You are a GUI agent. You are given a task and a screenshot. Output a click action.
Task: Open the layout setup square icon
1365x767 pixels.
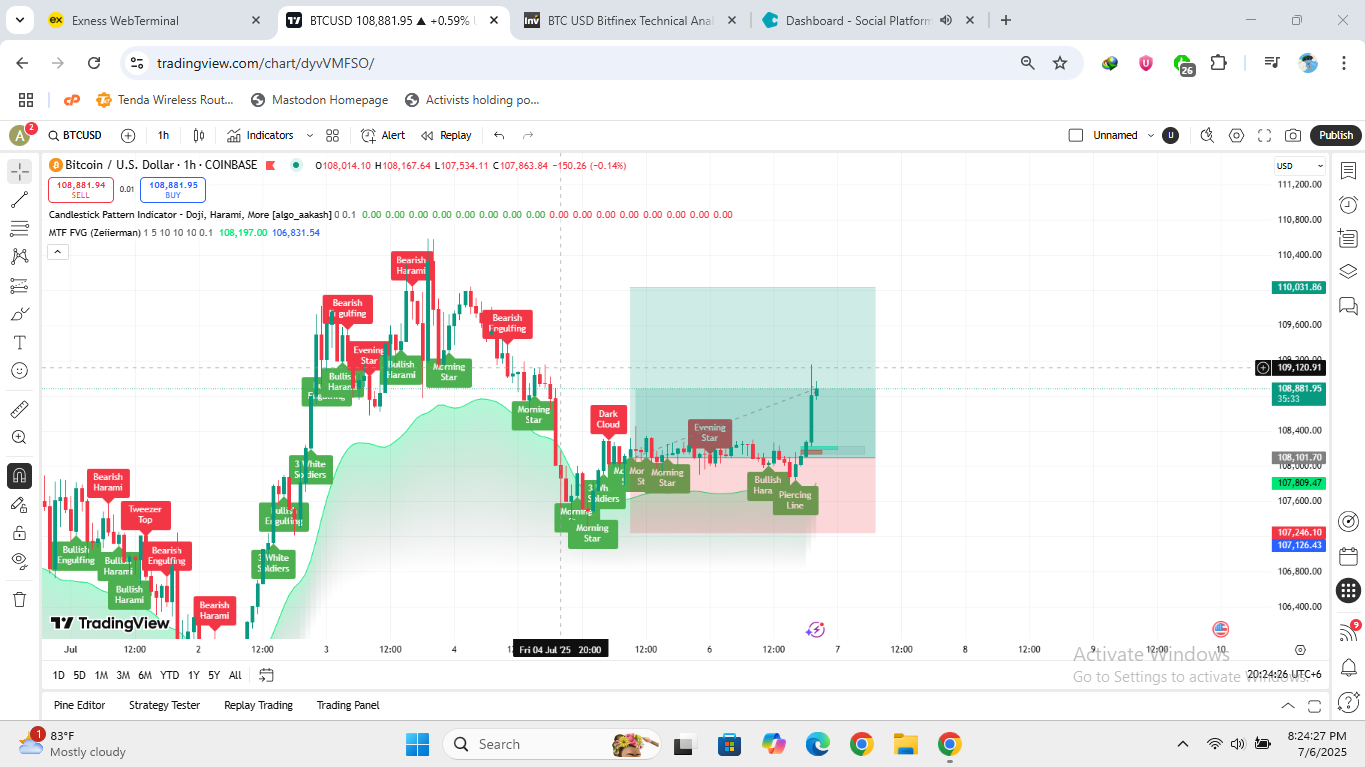[1076, 135]
